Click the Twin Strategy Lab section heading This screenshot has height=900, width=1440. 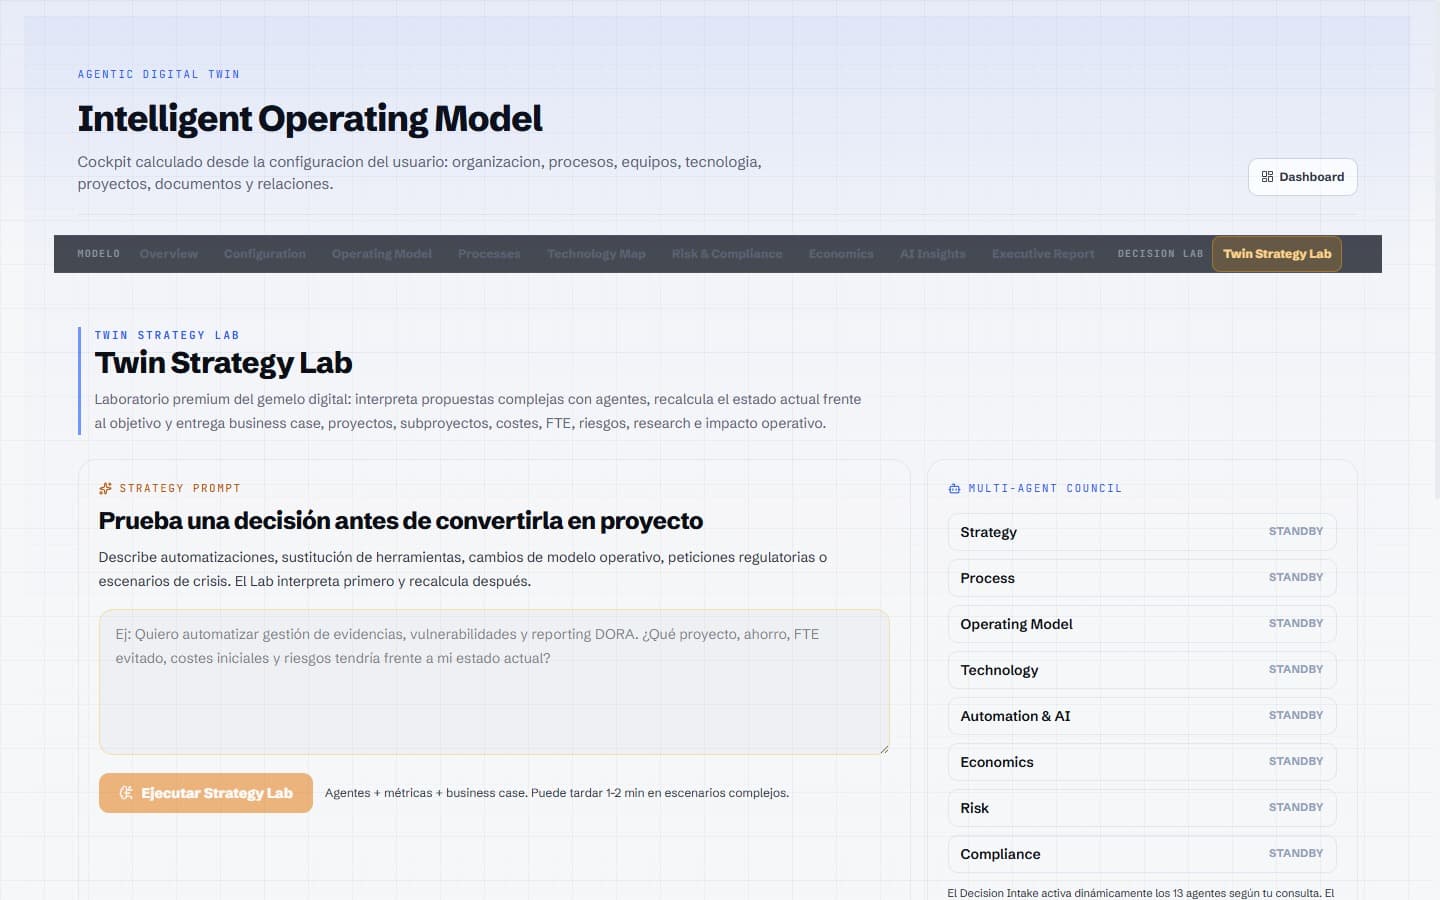(223, 362)
